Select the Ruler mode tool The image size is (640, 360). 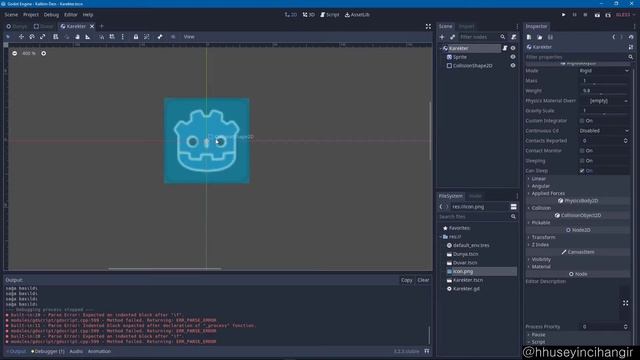(88, 37)
